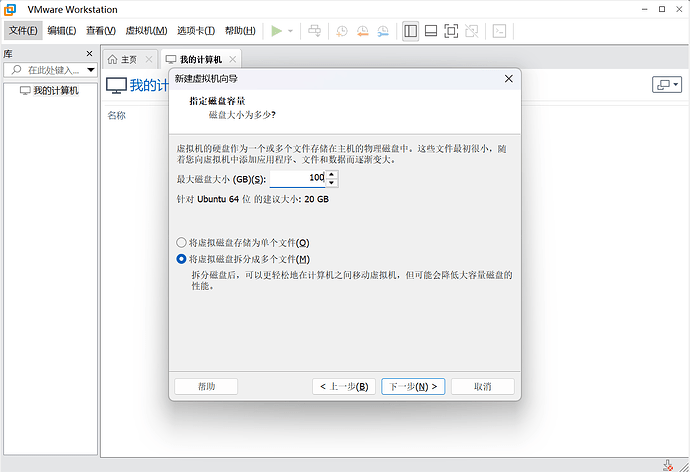Image resolution: width=690 pixels, height=472 pixels.
Task: Click the 指定磁盘容量 wizard heading
Action: [217, 101]
